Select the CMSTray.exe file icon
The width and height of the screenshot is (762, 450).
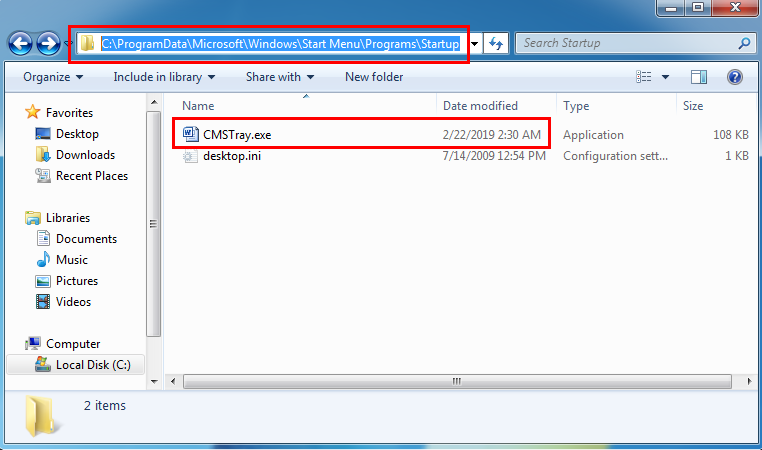[190, 134]
